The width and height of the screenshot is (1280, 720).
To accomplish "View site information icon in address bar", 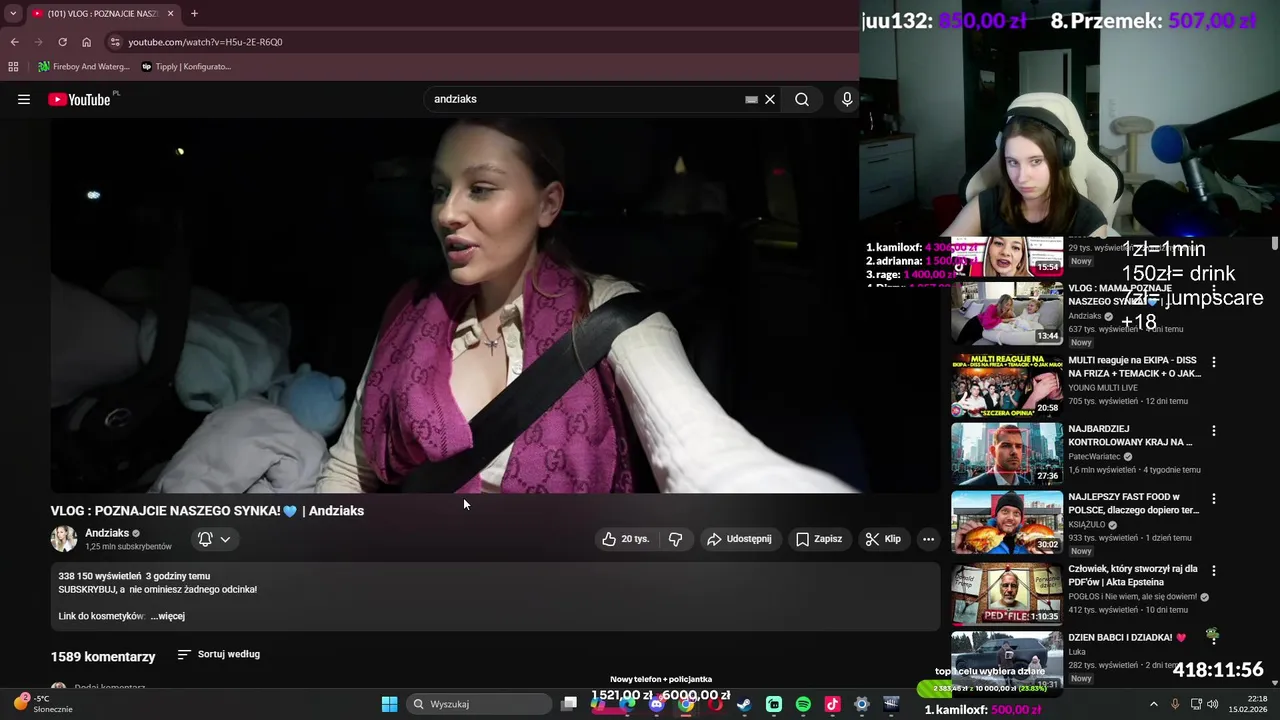I will (x=115, y=42).
